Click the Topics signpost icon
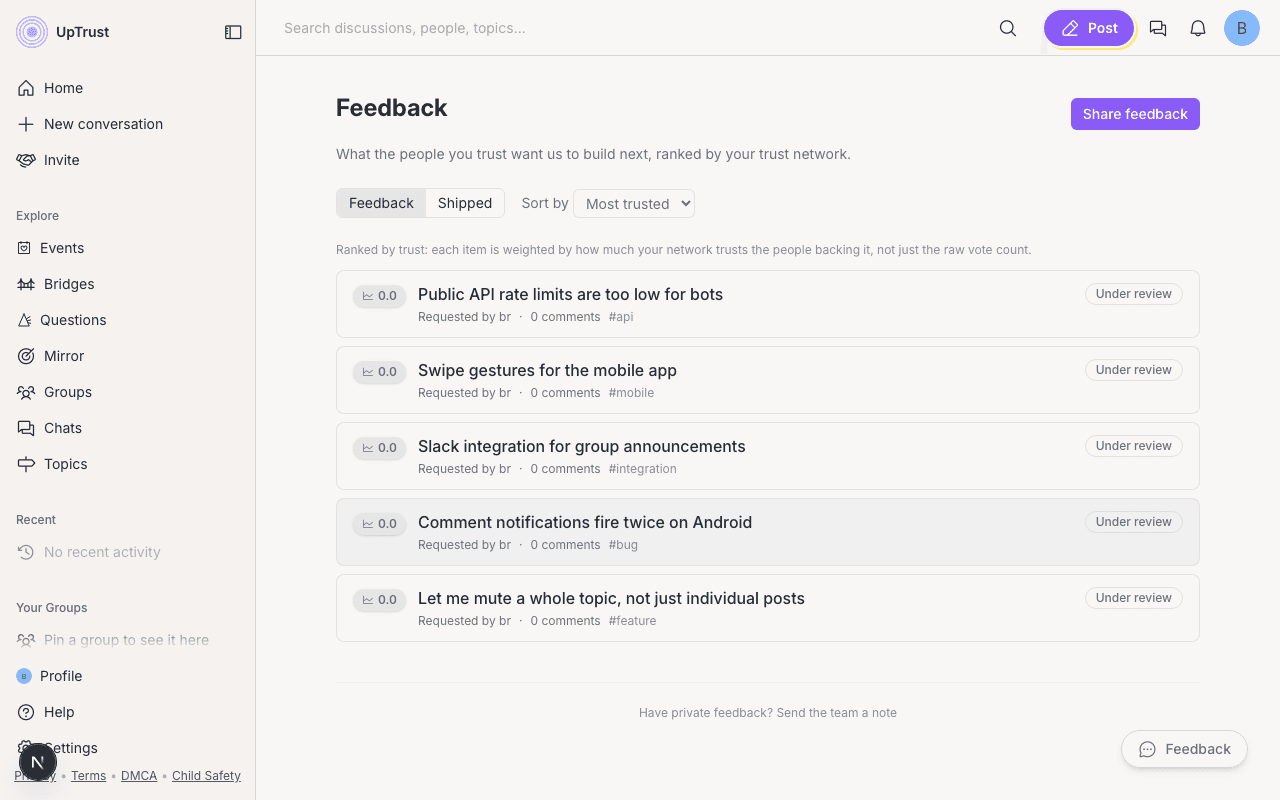This screenshot has height=800, width=1280. (26, 464)
